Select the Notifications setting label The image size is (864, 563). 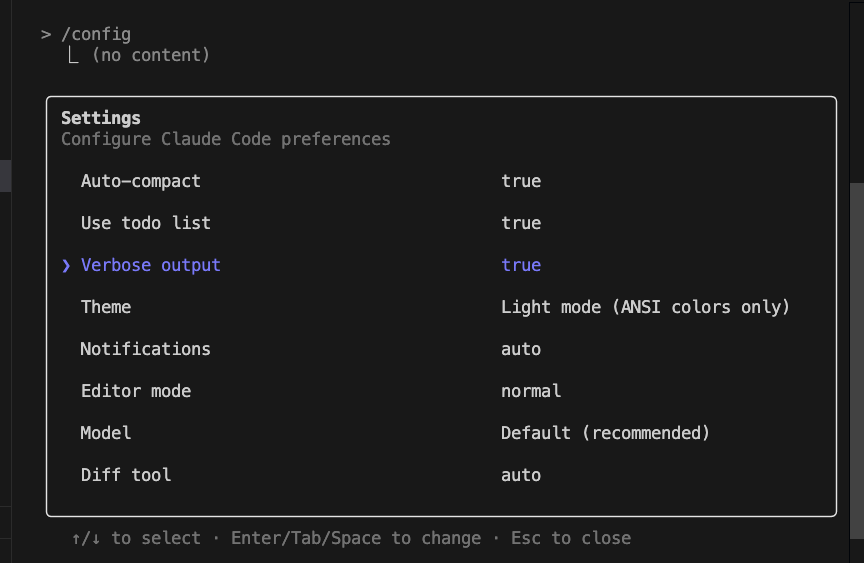(146, 349)
